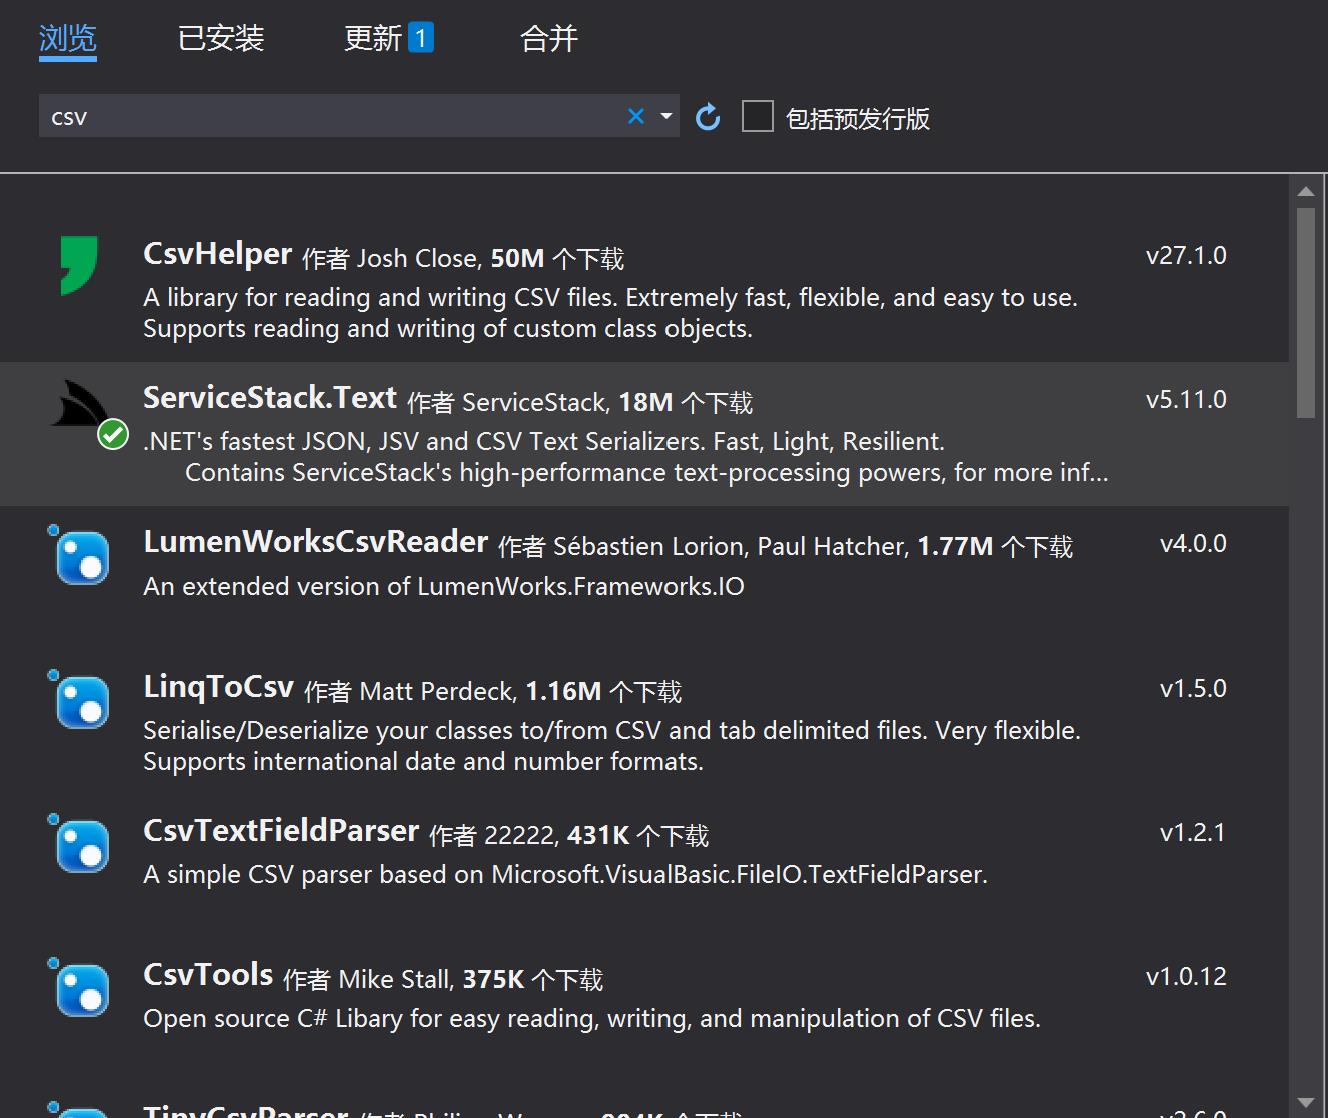Image resolution: width=1328 pixels, height=1118 pixels.
Task: Click the CsvTextFieldParser package icon
Action: pyautogui.click(x=80, y=844)
